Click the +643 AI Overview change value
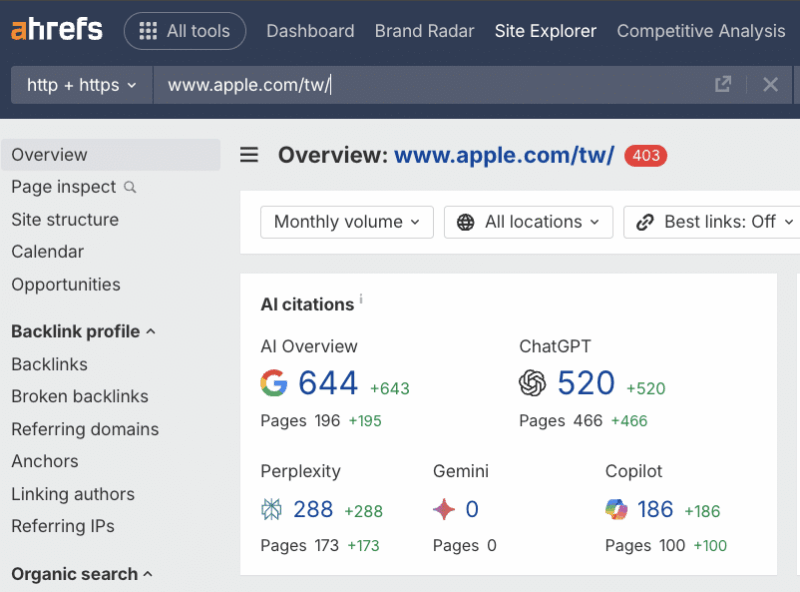The height and width of the screenshot is (592, 800). pyautogui.click(x=390, y=389)
